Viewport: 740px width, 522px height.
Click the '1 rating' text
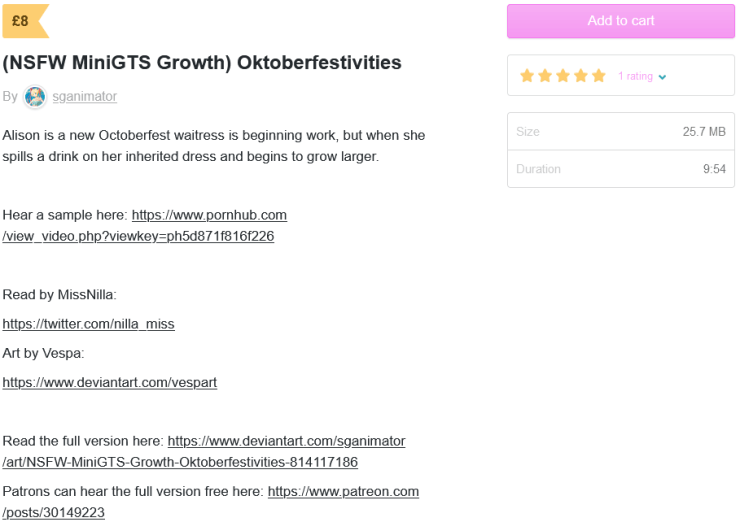tap(635, 76)
